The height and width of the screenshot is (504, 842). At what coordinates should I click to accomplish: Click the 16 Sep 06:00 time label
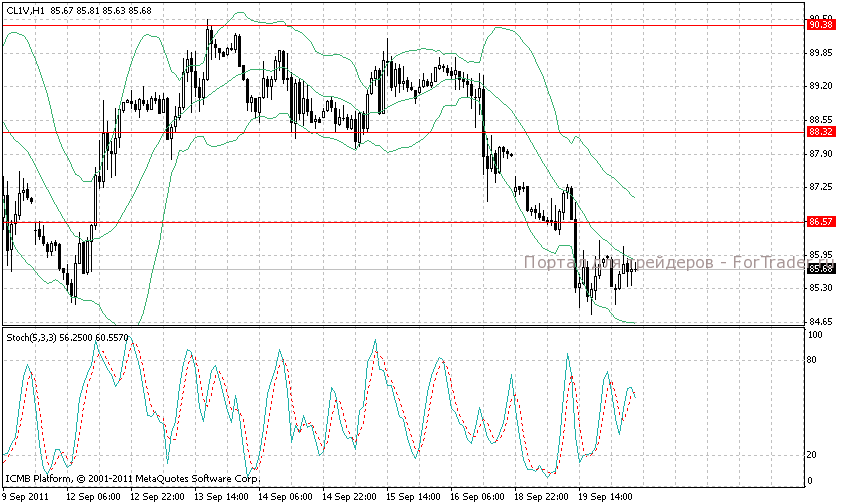[477, 497]
